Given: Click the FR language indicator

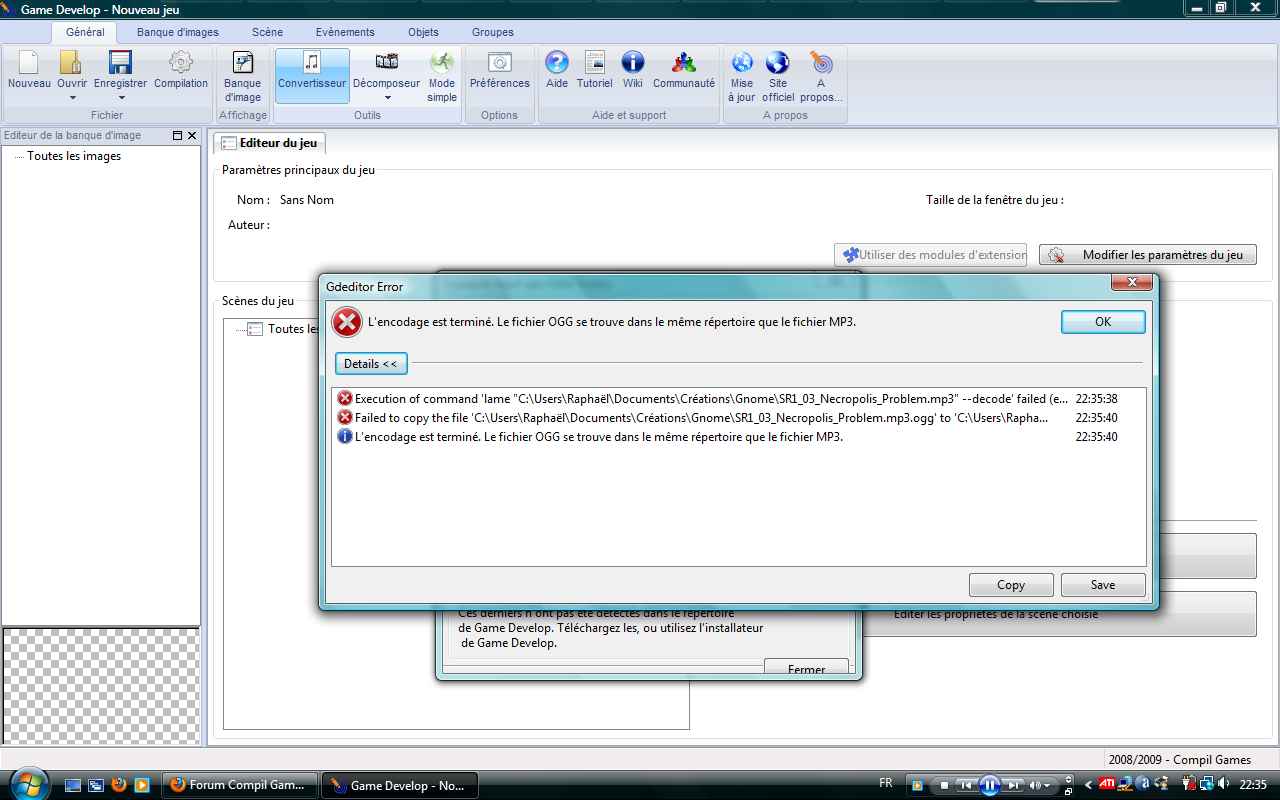Looking at the screenshot, I should [x=886, y=783].
